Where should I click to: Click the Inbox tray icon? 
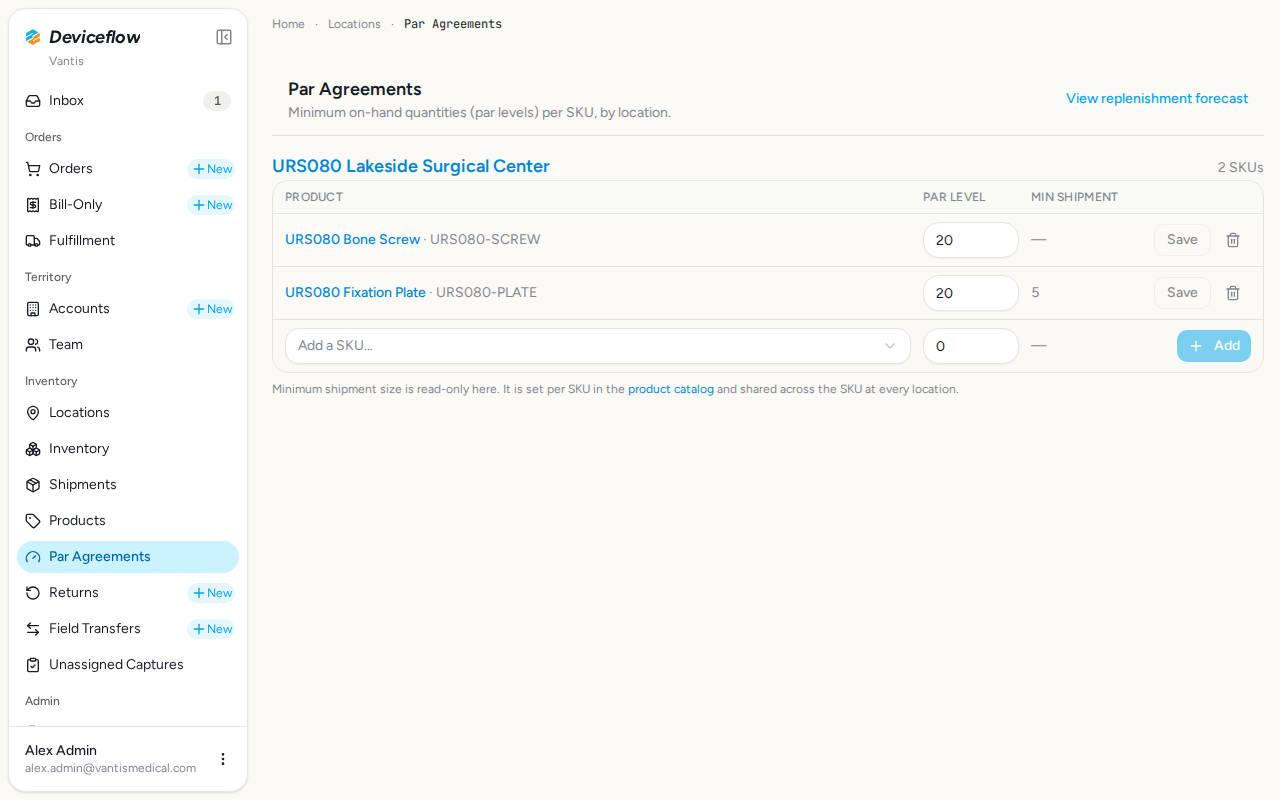pyautogui.click(x=33, y=101)
